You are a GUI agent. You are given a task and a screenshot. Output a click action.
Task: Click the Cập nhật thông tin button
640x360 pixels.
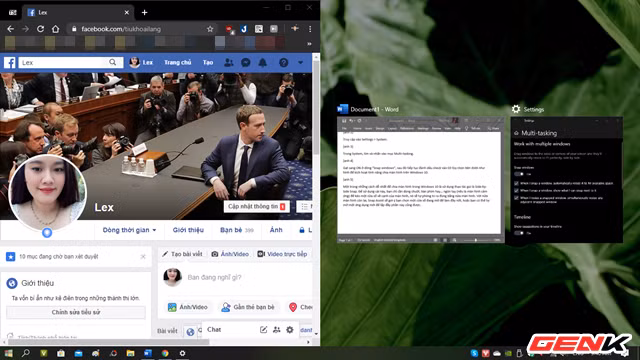click(257, 207)
